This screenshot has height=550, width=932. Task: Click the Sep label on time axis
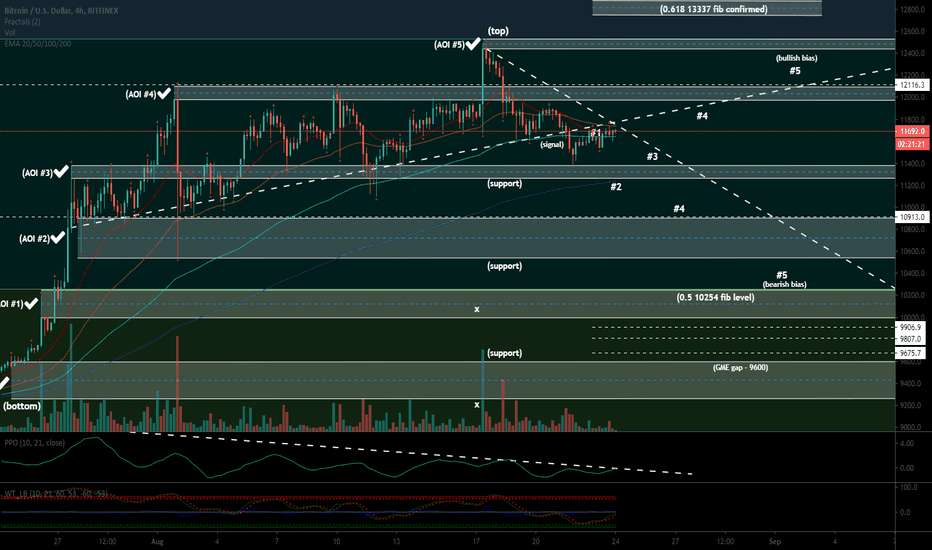(774, 542)
